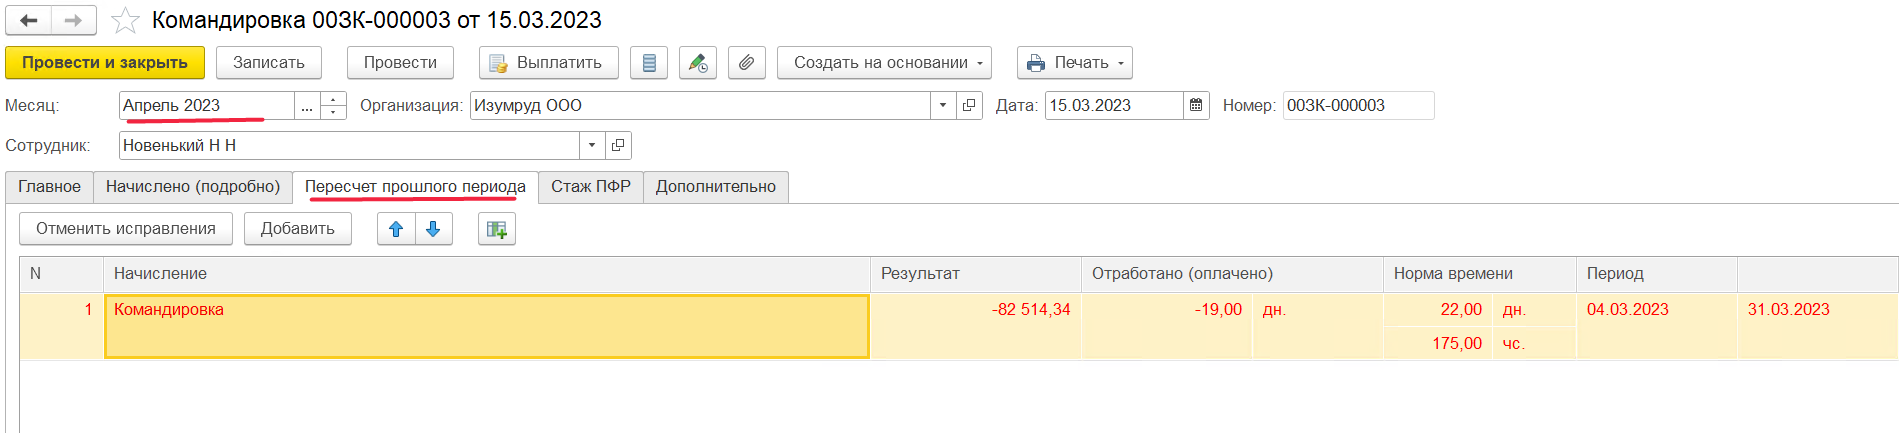Open the 'Печать' dropdown menu
The width and height of the screenshot is (1899, 433).
1075,62
